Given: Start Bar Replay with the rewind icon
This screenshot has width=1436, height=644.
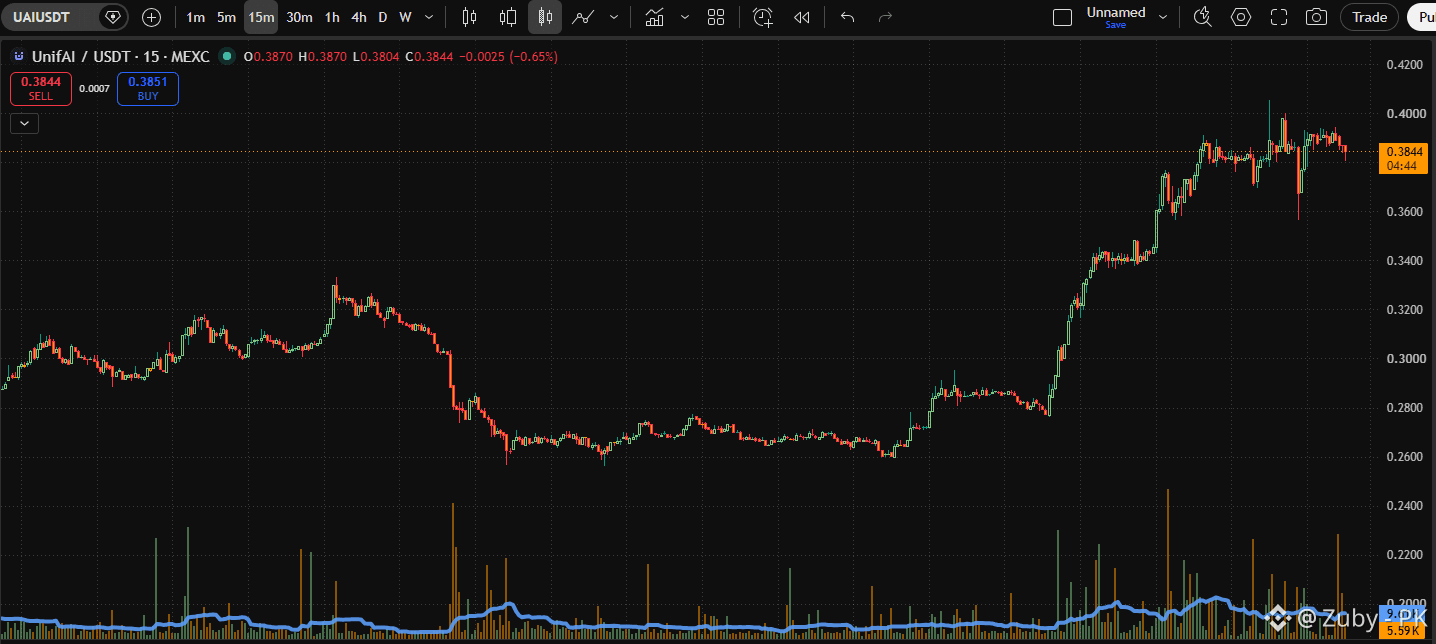Looking at the screenshot, I should (x=801, y=17).
